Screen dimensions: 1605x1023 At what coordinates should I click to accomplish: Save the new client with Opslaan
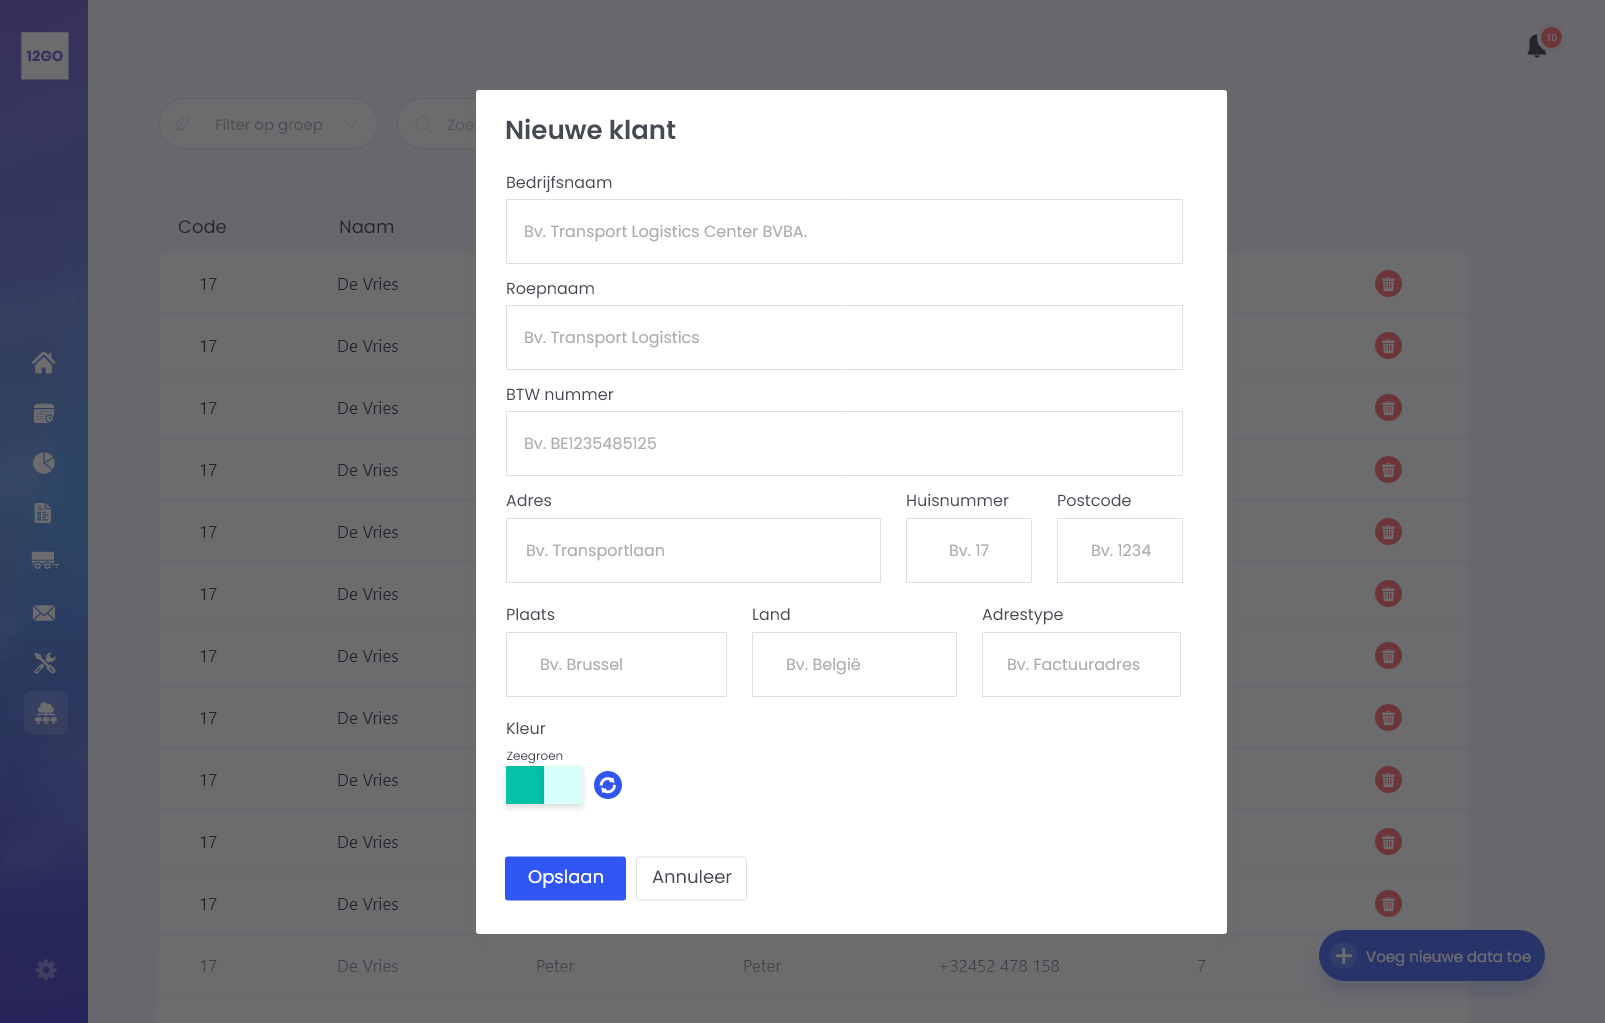point(565,877)
